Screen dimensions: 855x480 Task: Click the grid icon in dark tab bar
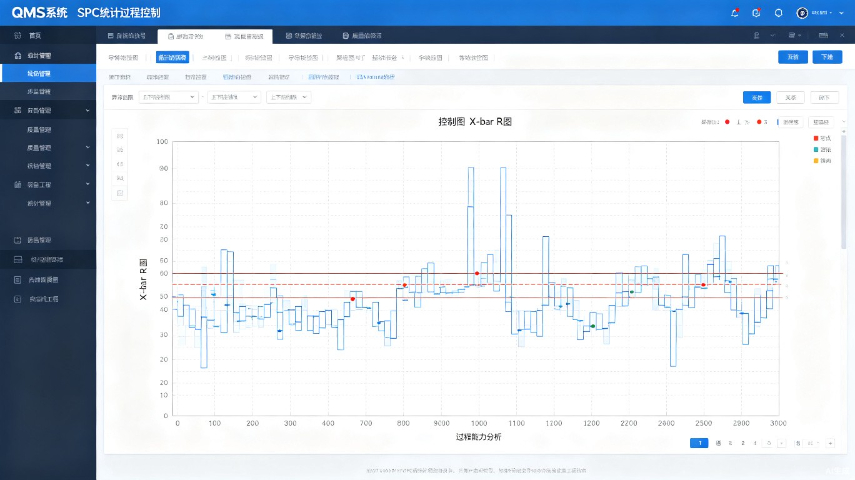coord(823,35)
